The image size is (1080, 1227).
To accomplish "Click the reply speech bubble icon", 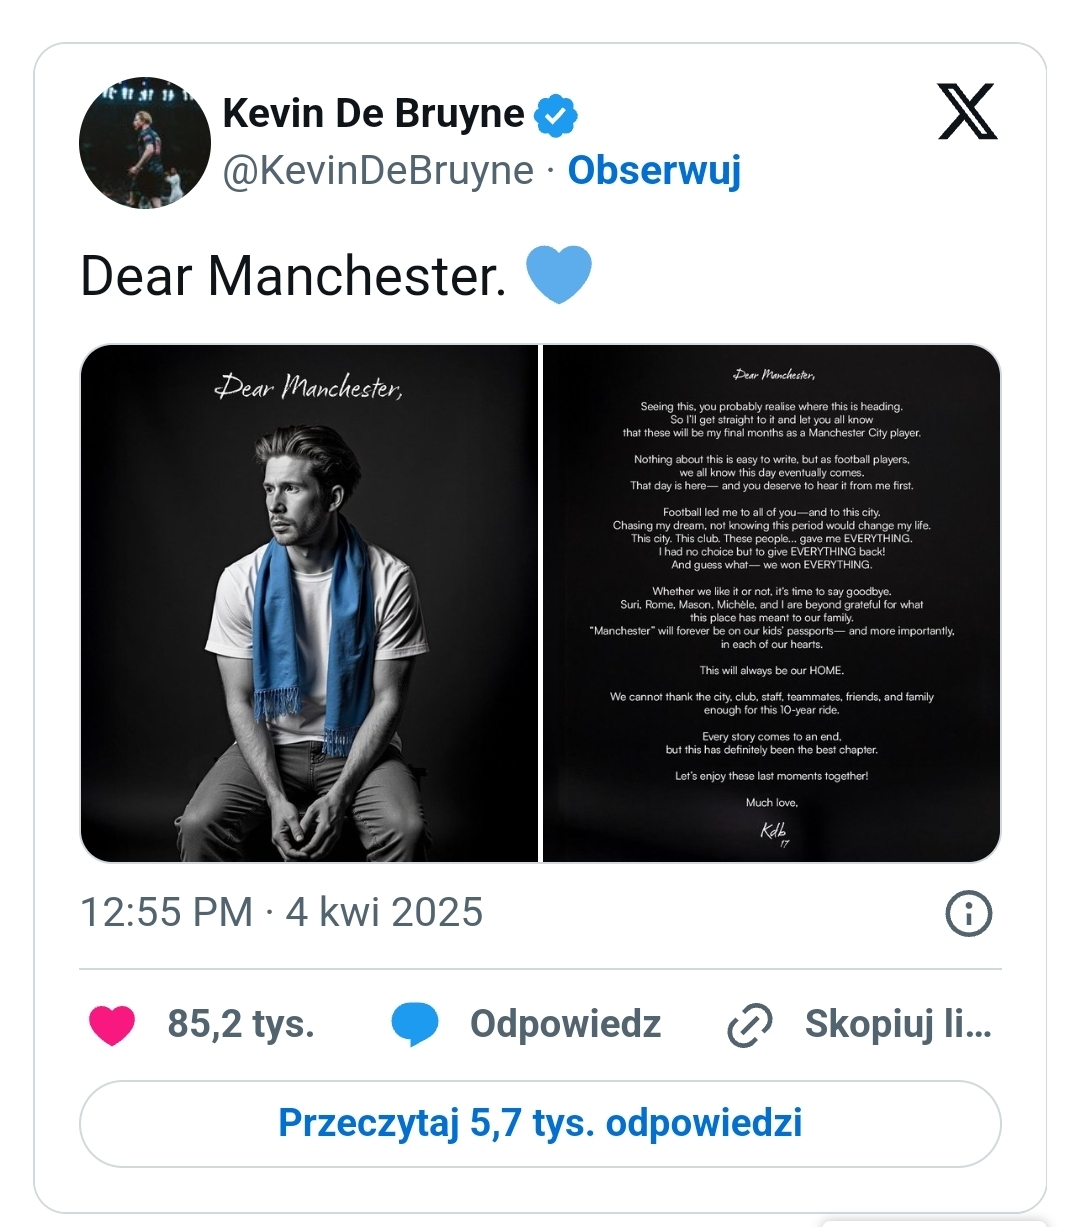I will (414, 1025).
